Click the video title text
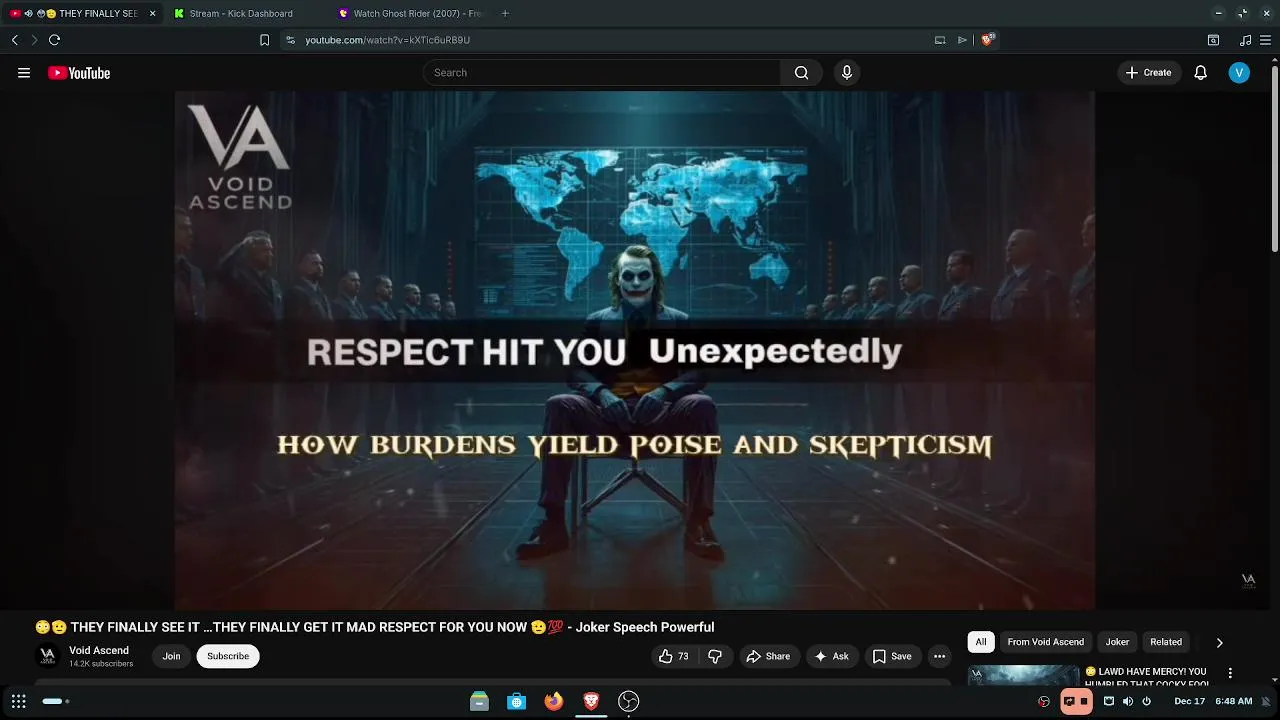Image resolution: width=1280 pixels, height=720 pixels. tap(374, 627)
